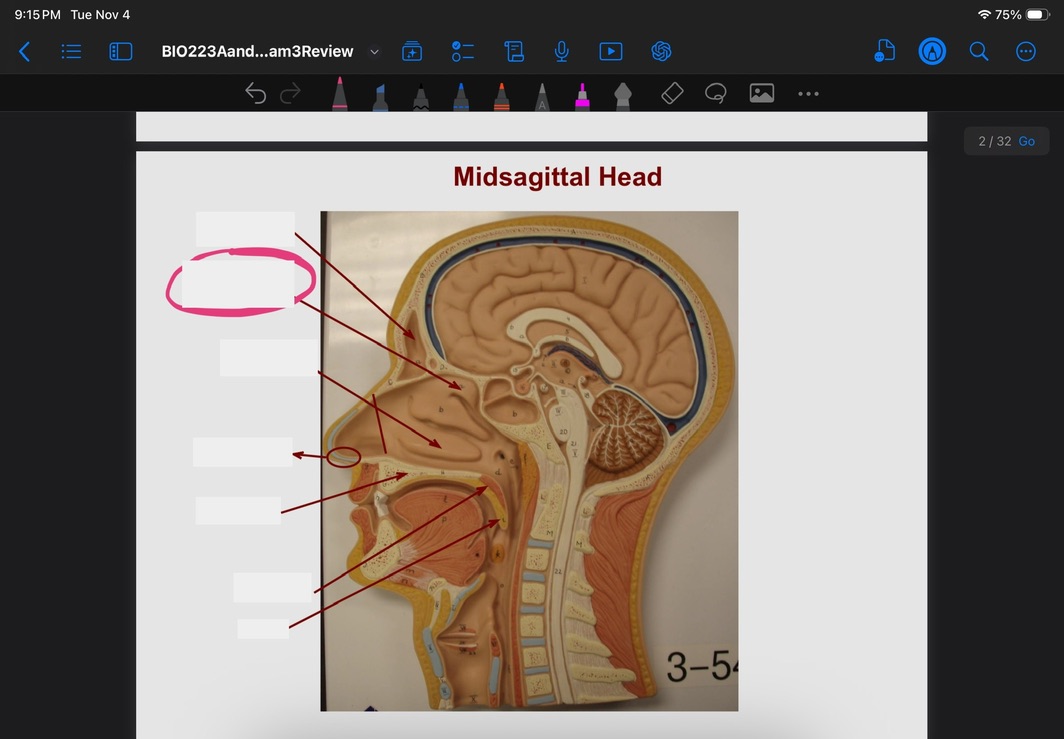Viewport: 1064px width, 739px height.
Task: Toggle the pen annotation mode button
Action: coord(932,51)
